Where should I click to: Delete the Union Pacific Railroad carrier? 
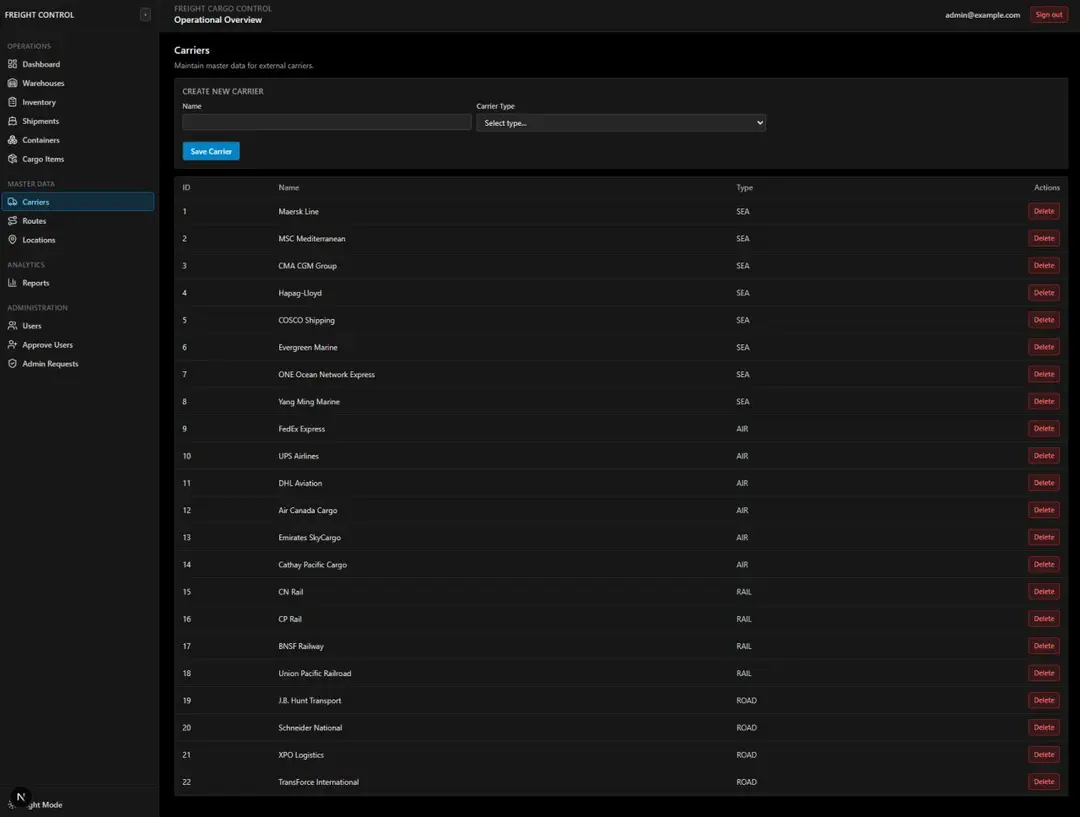coord(1043,673)
